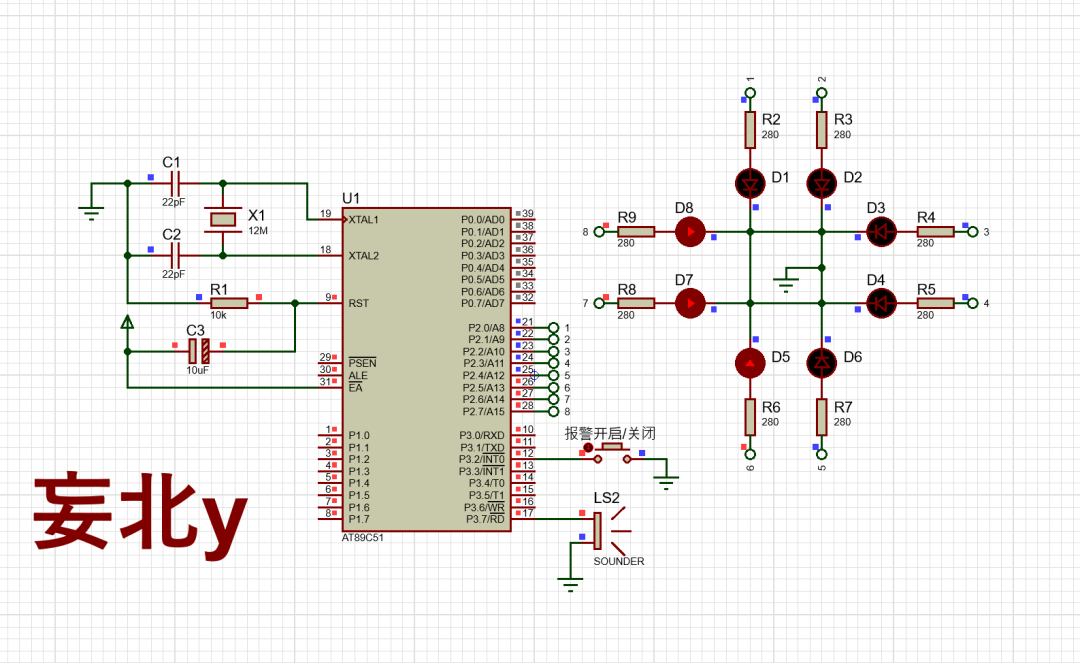1080x663 pixels.
Task: Click terminal connected to pin P2.3/A11
Action: click(x=553, y=364)
